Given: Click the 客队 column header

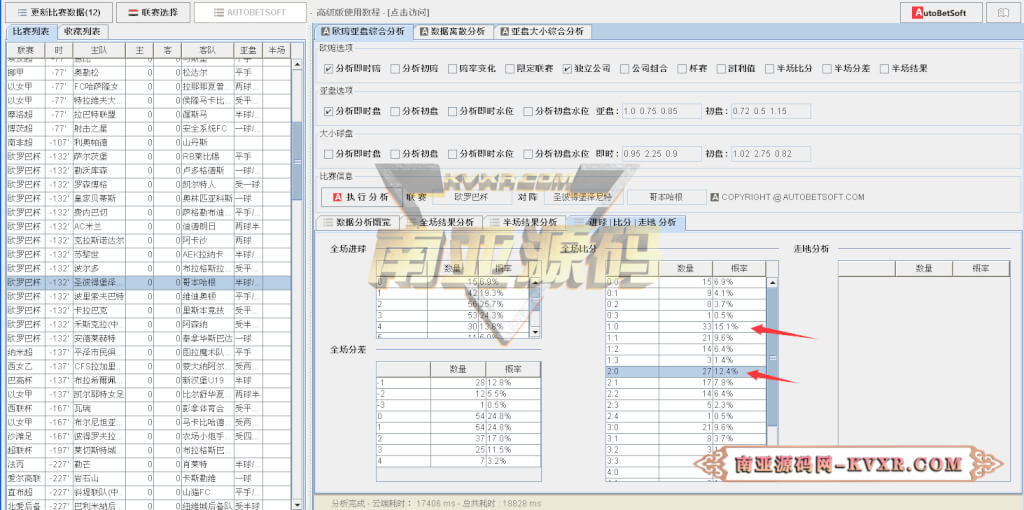Looking at the screenshot, I should (x=206, y=50).
